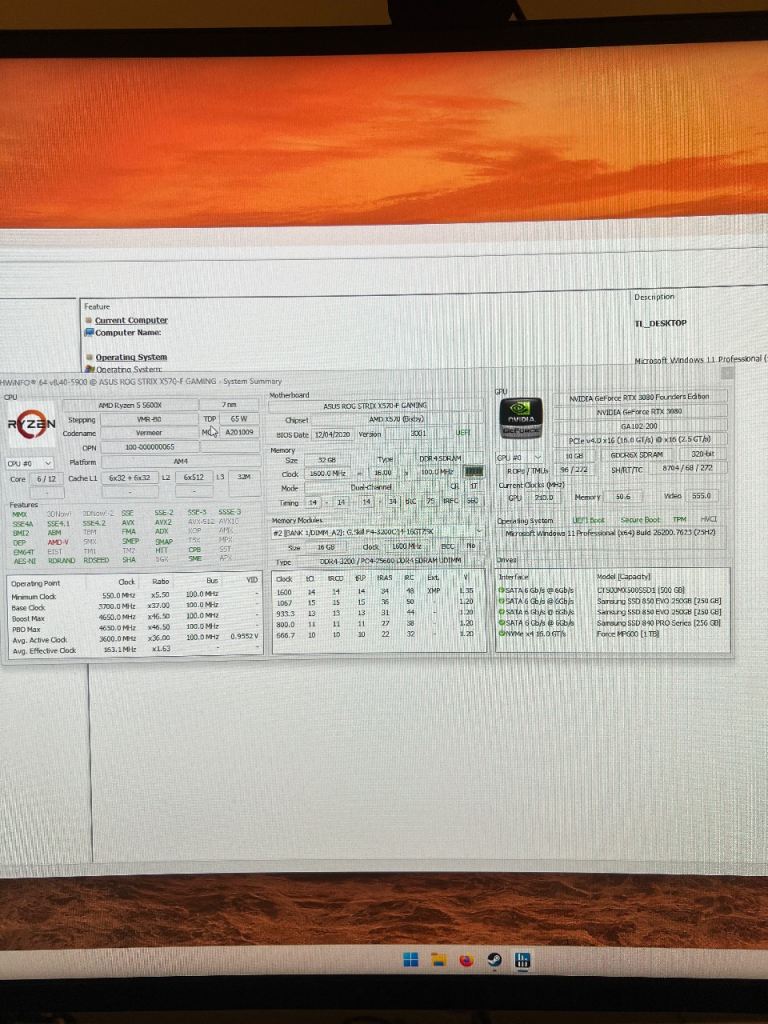768x1024 pixels.
Task: Click the first SATA drive status indicator
Action: pos(502,590)
